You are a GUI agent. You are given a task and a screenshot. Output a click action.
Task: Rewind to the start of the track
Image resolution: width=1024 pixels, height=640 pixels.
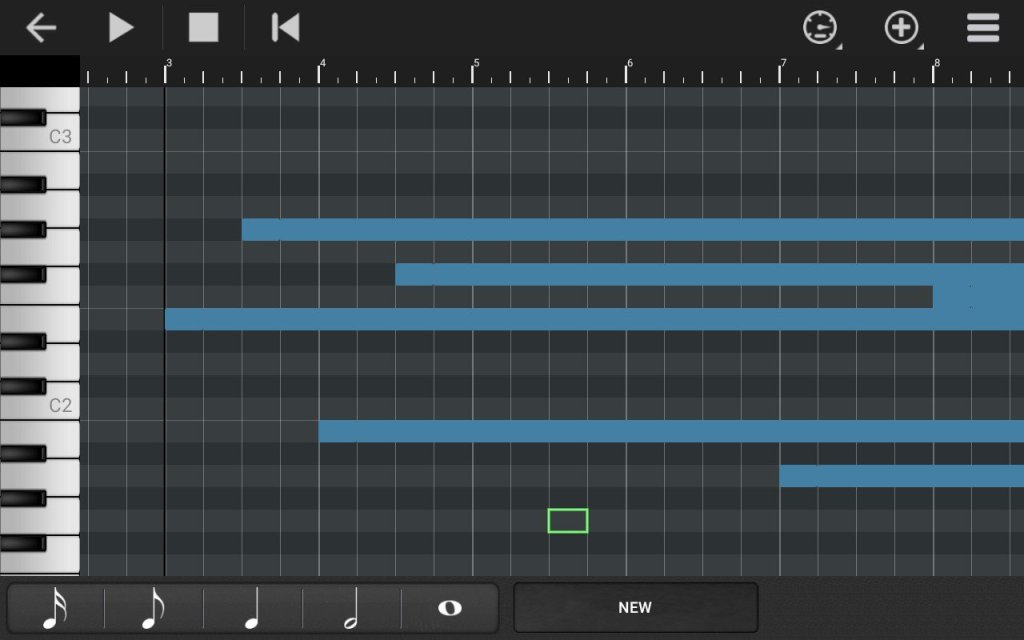pos(285,28)
